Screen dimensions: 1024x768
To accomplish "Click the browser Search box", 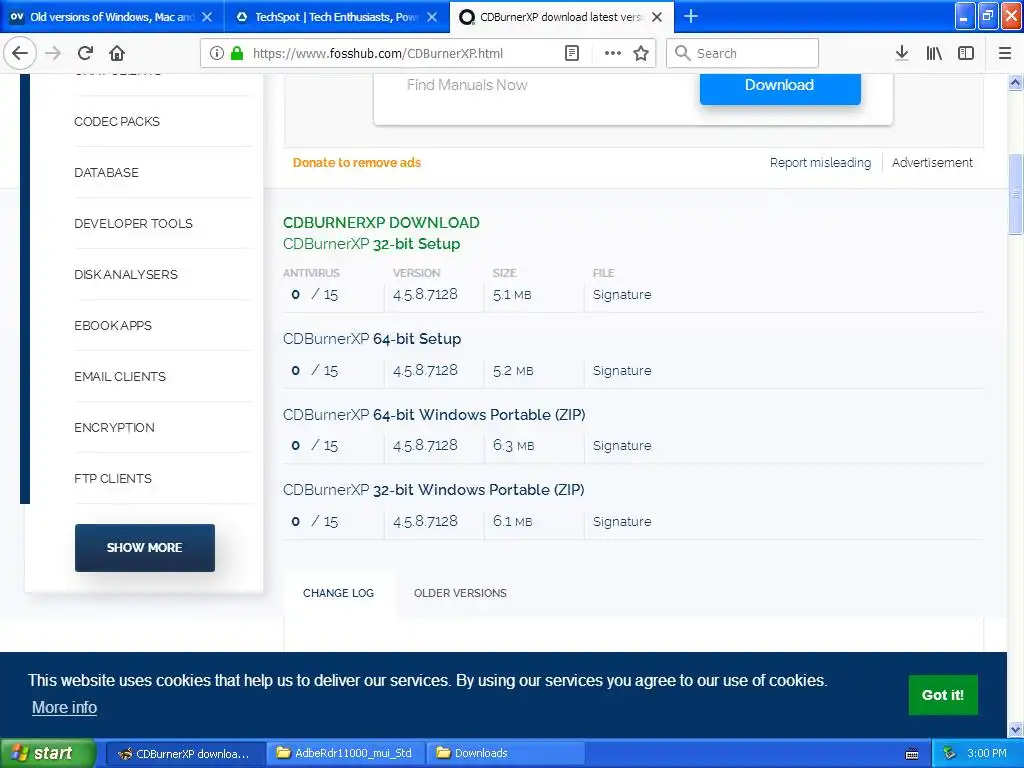I will pyautogui.click(x=743, y=54).
